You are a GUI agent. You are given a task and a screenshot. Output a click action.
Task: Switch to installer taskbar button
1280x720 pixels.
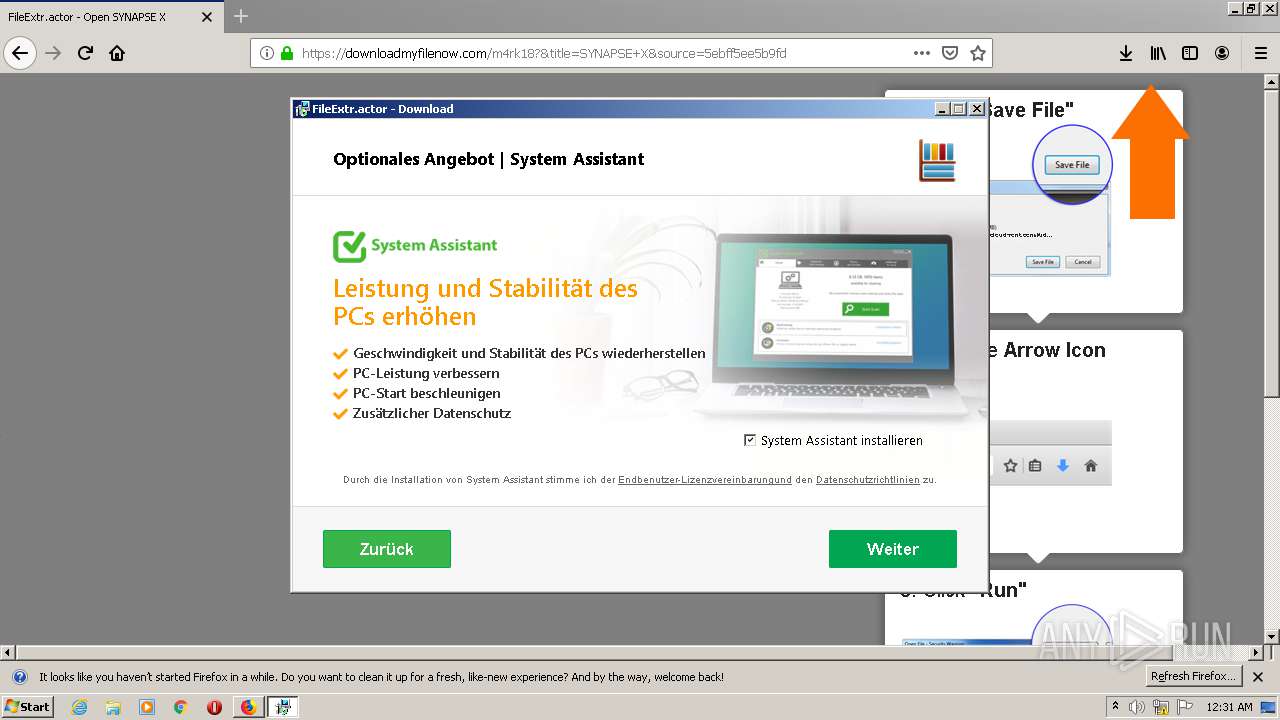click(x=283, y=707)
